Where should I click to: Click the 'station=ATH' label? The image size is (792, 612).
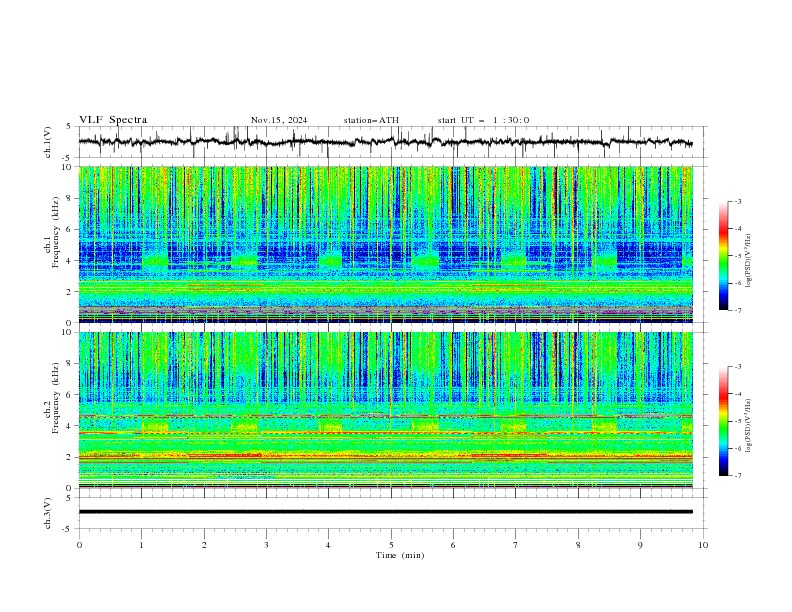point(371,120)
